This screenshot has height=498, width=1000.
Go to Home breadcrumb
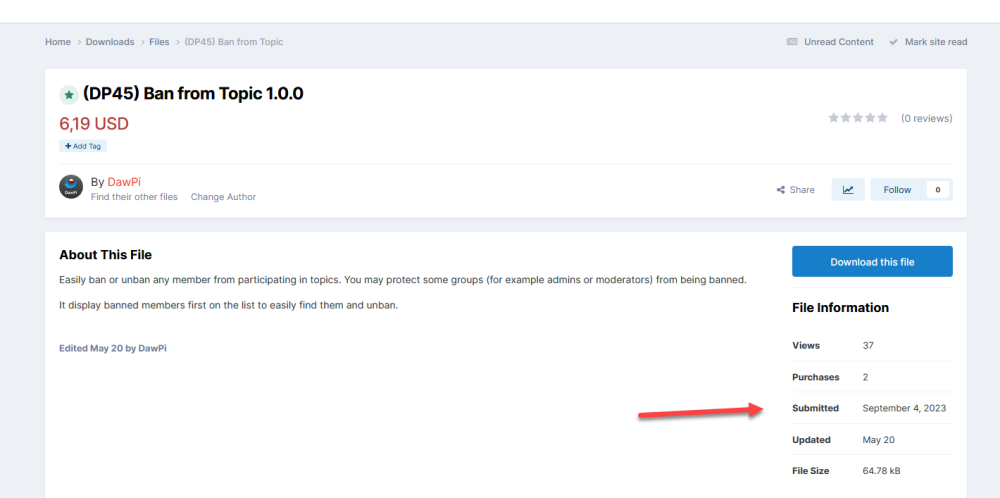[58, 42]
